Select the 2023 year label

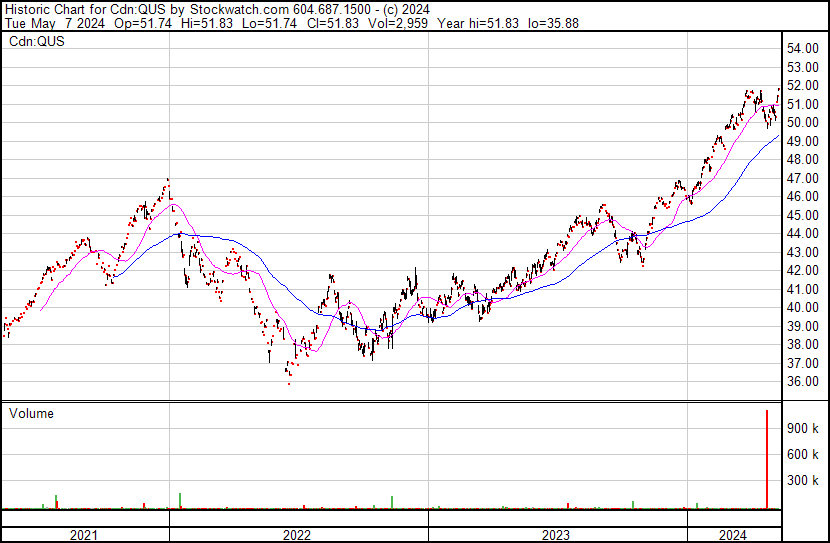tap(556, 534)
